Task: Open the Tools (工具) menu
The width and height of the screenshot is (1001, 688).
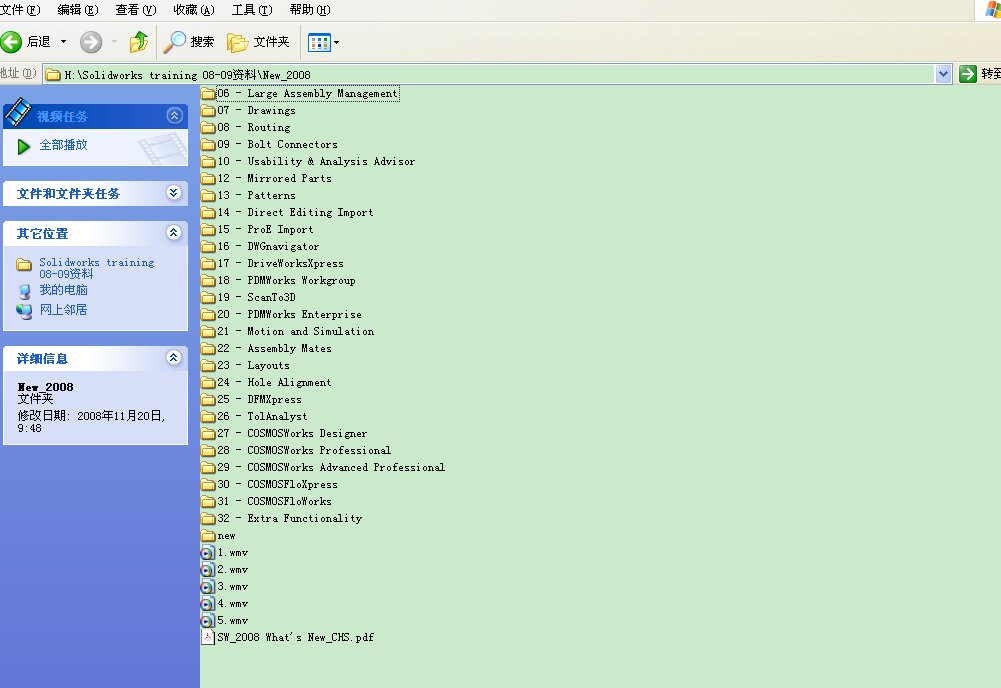Action: pyautogui.click(x=252, y=10)
